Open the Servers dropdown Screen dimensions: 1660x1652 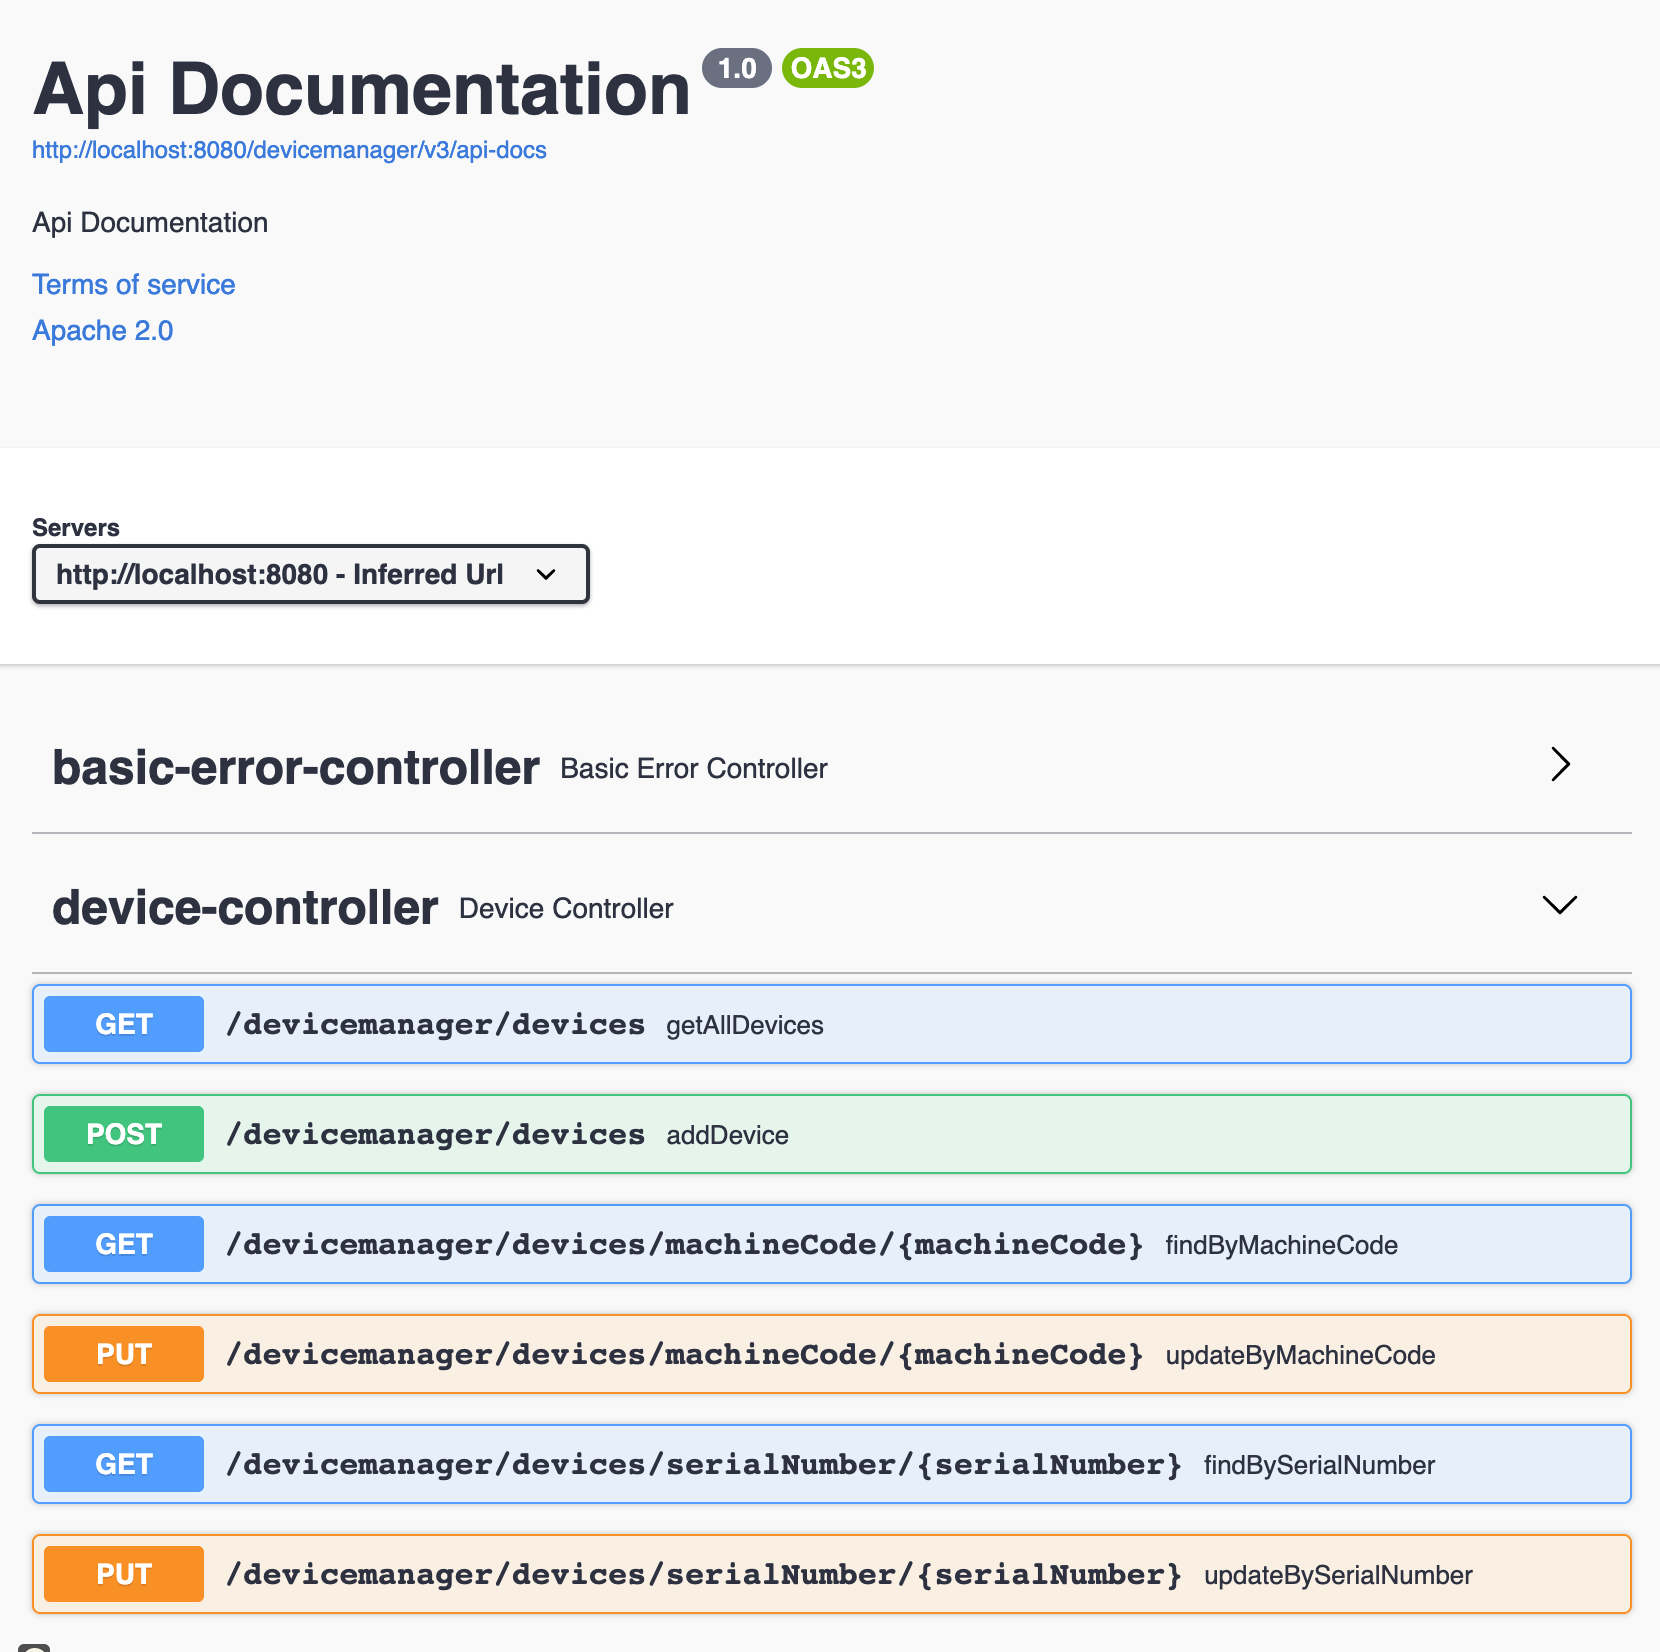(x=311, y=574)
